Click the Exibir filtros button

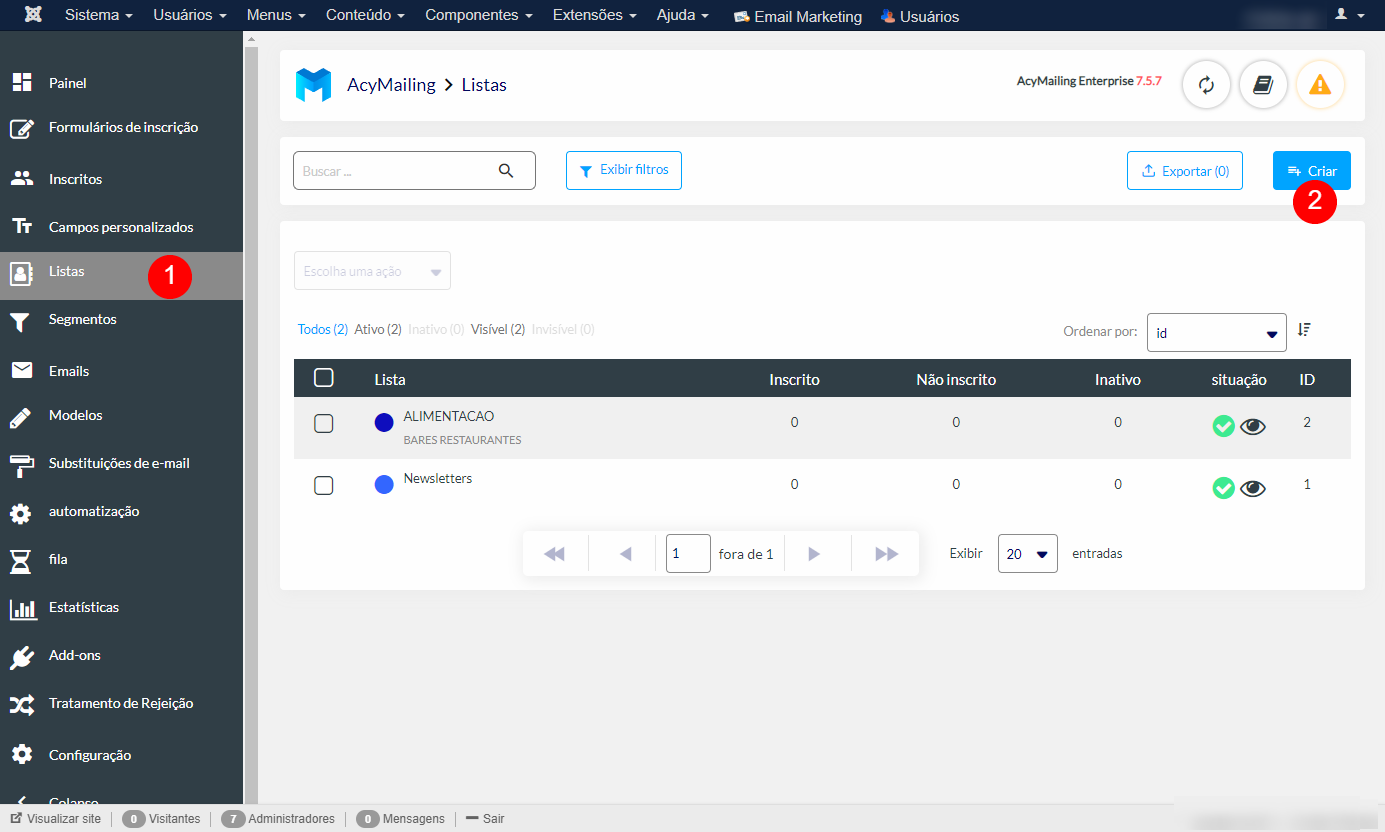(x=624, y=170)
